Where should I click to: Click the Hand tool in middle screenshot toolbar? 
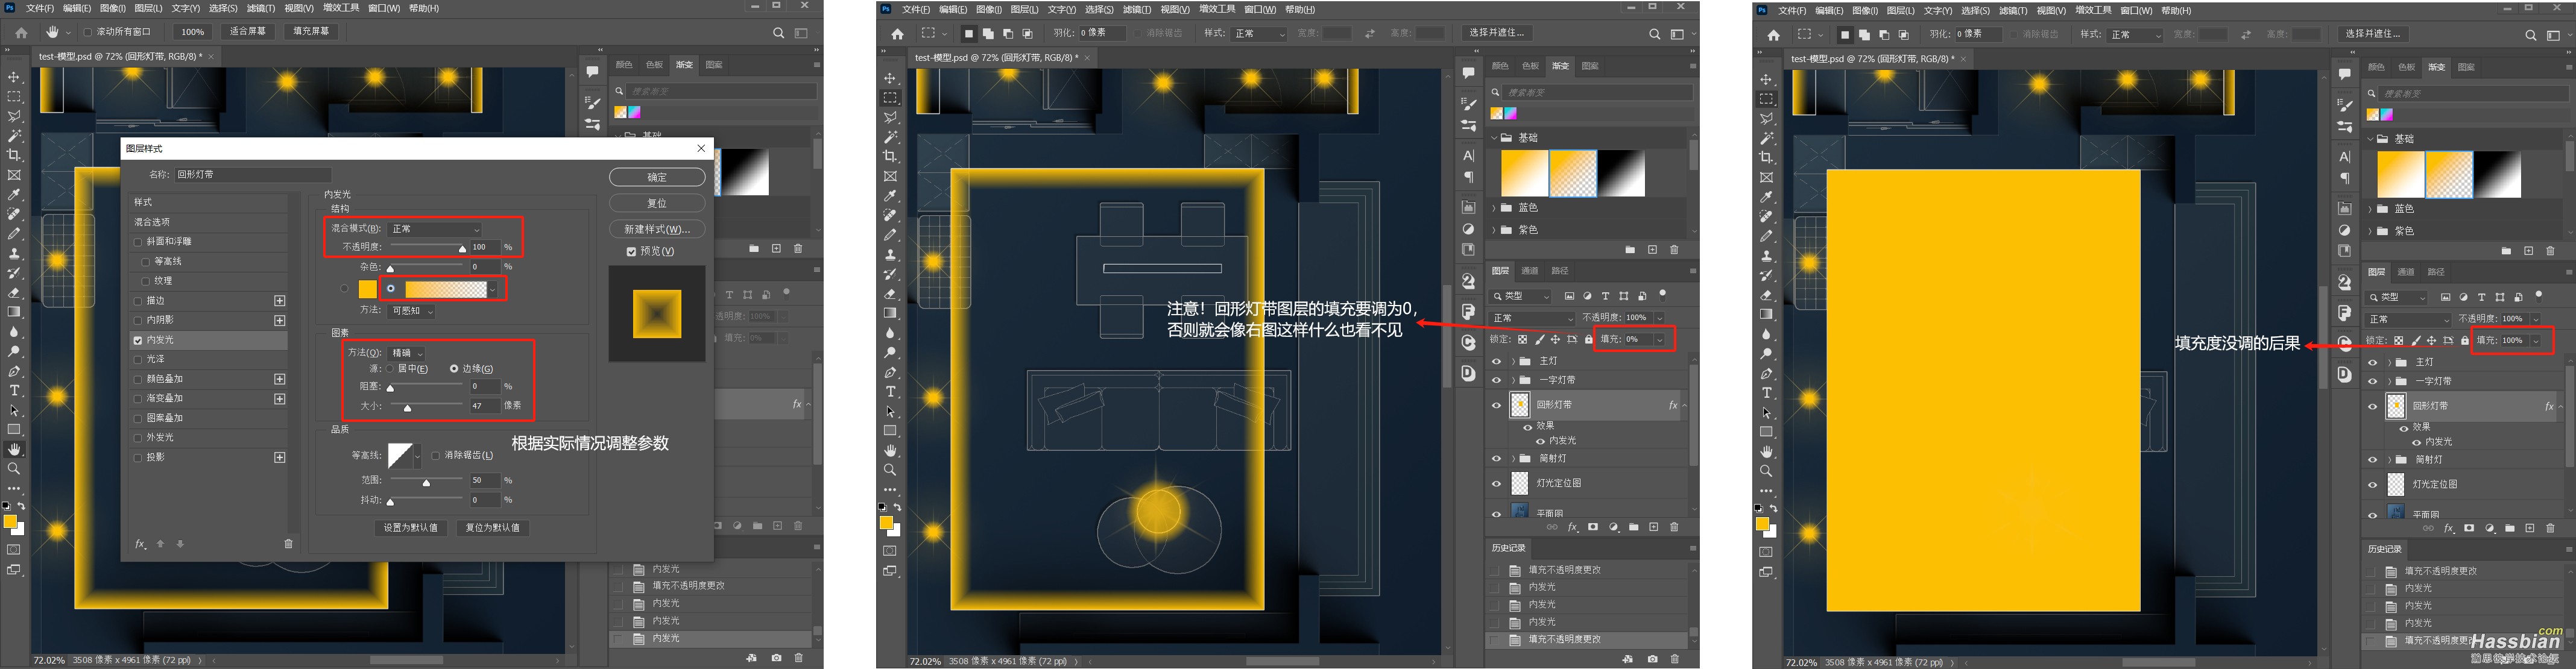click(x=890, y=450)
